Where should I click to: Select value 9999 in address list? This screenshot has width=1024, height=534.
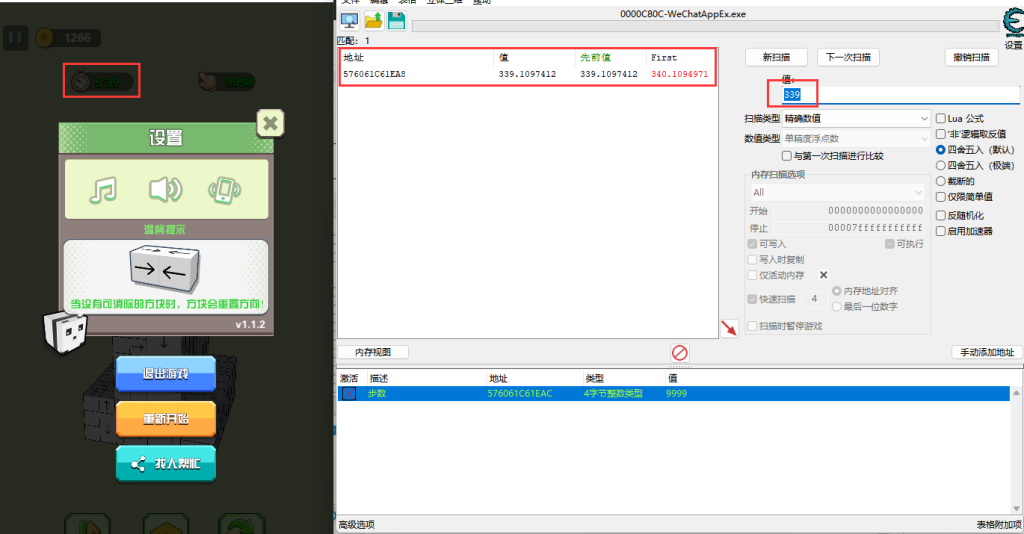676,394
